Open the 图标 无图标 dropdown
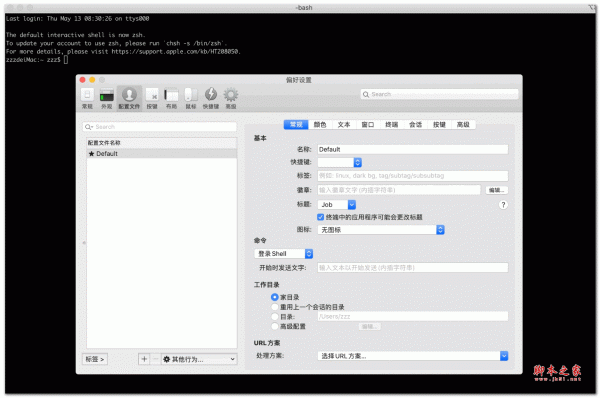The width and height of the screenshot is (600, 398). [x=381, y=230]
